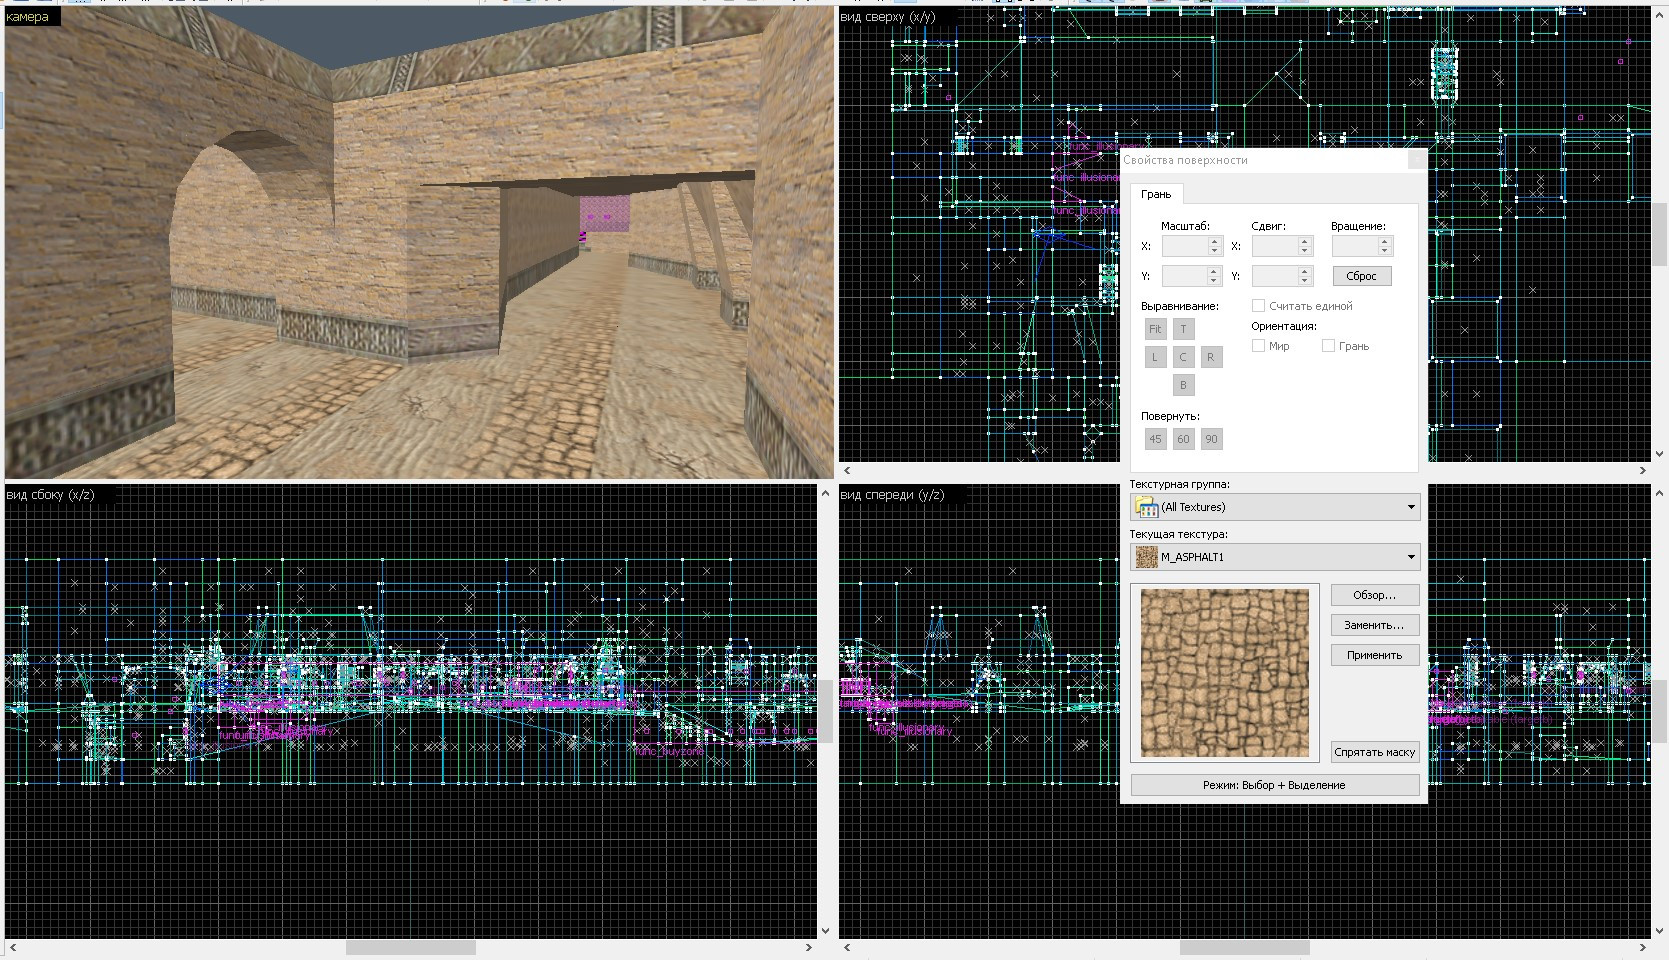Apply the texture with Применить
The image size is (1669, 960).
(x=1373, y=654)
